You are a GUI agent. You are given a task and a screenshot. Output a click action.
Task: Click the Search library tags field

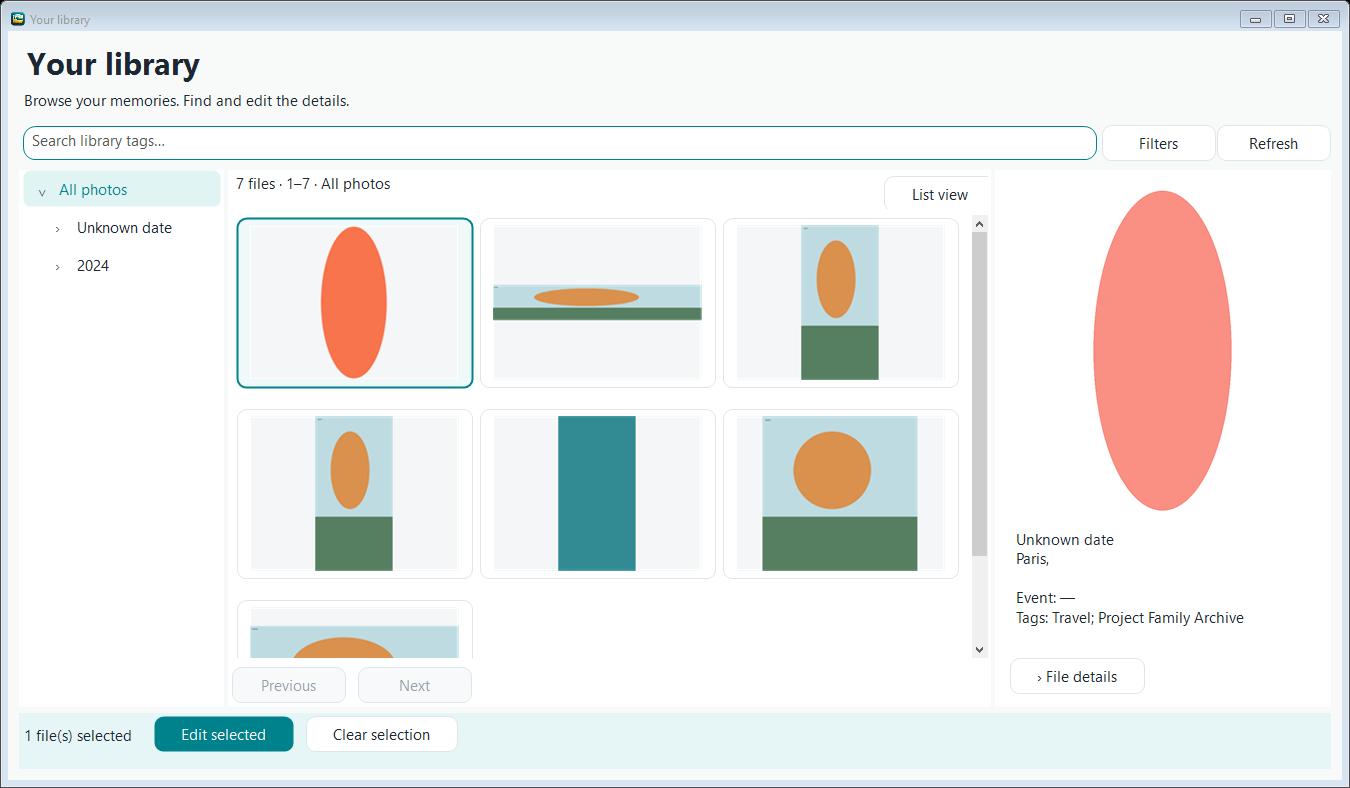(x=560, y=143)
